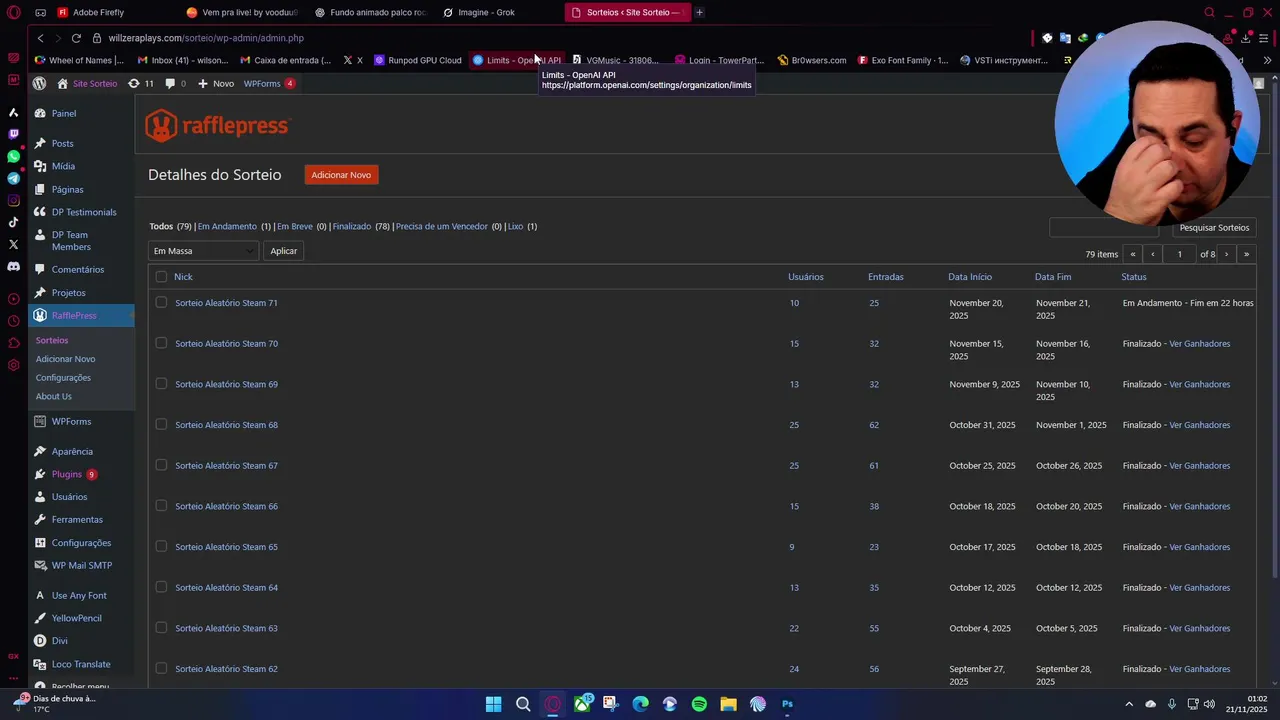Open the Adicionar Novo submenu item
1280x720 pixels.
point(66,359)
